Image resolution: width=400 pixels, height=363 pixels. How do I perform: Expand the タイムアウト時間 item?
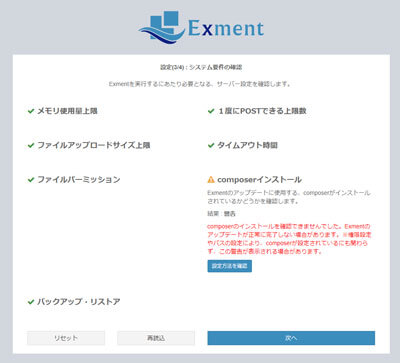coord(247,145)
